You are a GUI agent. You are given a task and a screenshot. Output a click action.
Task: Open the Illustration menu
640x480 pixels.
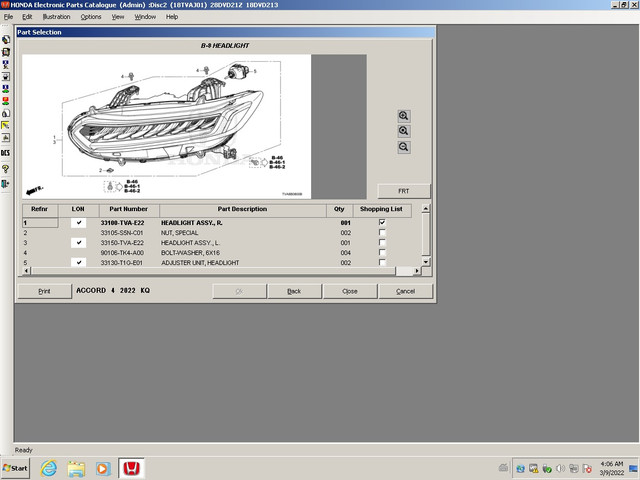(56, 17)
